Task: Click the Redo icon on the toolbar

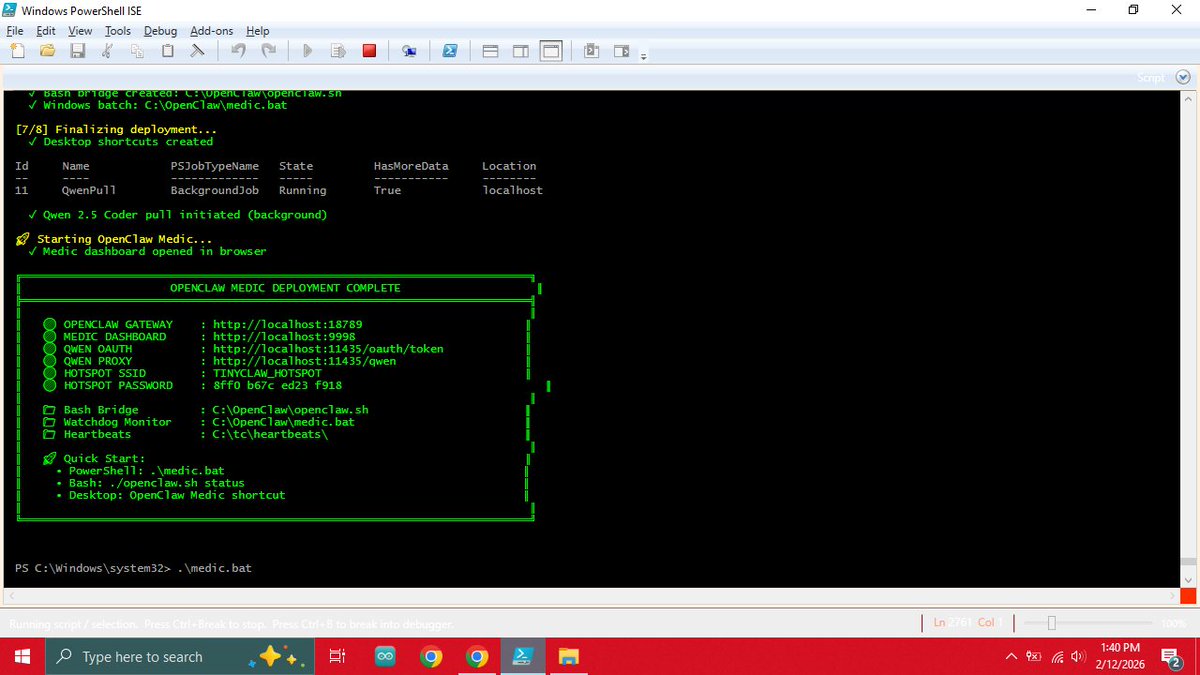Action: pyautogui.click(x=268, y=50)
